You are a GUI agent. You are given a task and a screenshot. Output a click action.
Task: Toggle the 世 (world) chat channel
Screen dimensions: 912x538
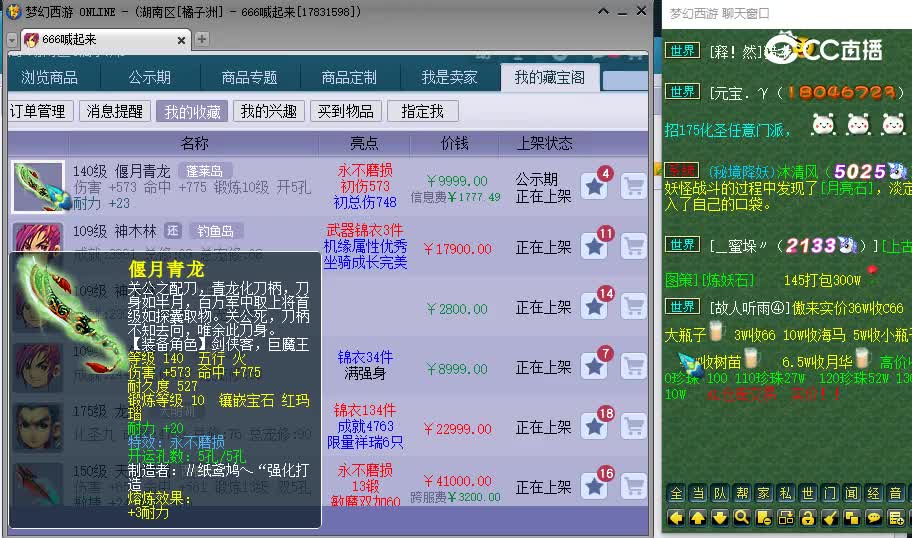[807, 494]
